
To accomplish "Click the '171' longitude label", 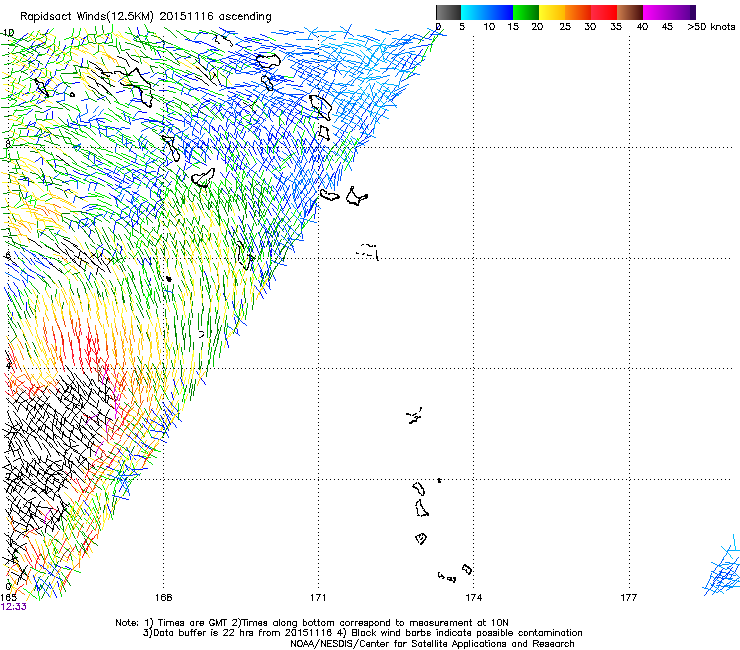I will [318, 598].
